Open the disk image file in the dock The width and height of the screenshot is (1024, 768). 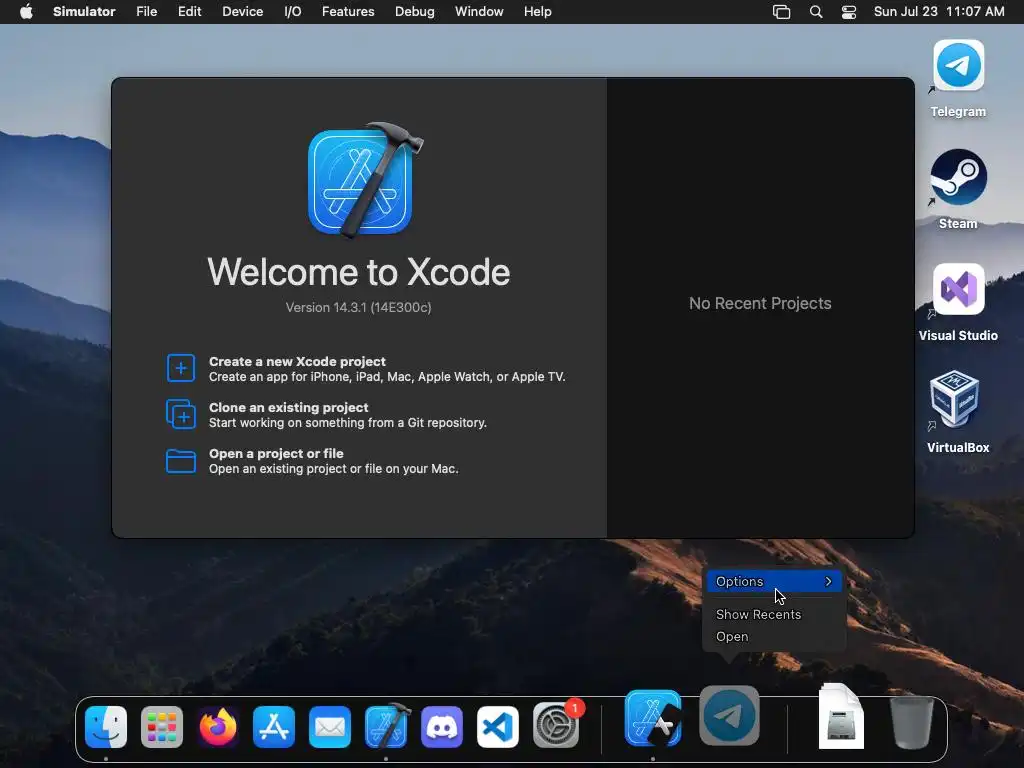[841, 716]
